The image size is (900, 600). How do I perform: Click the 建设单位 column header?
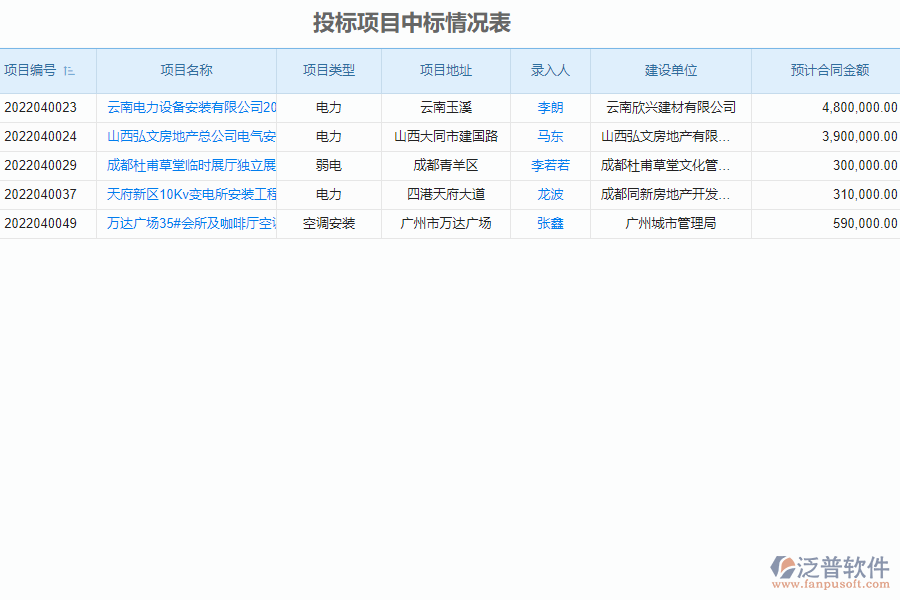[671, 71]
